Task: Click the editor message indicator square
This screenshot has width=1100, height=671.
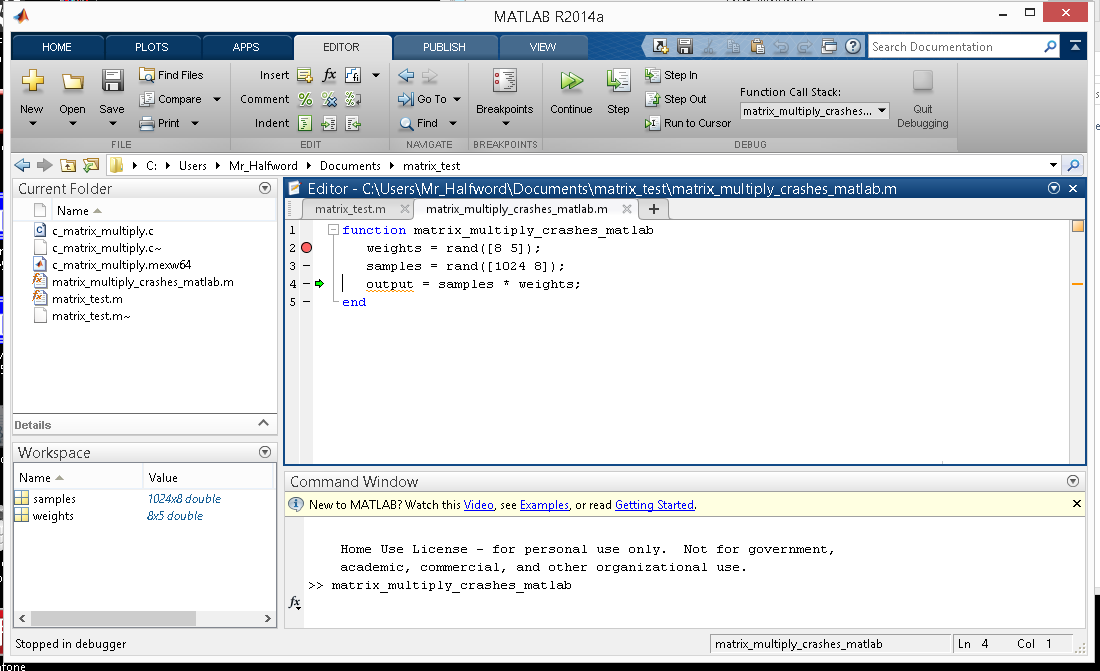Action: (x=1078, y=226)
